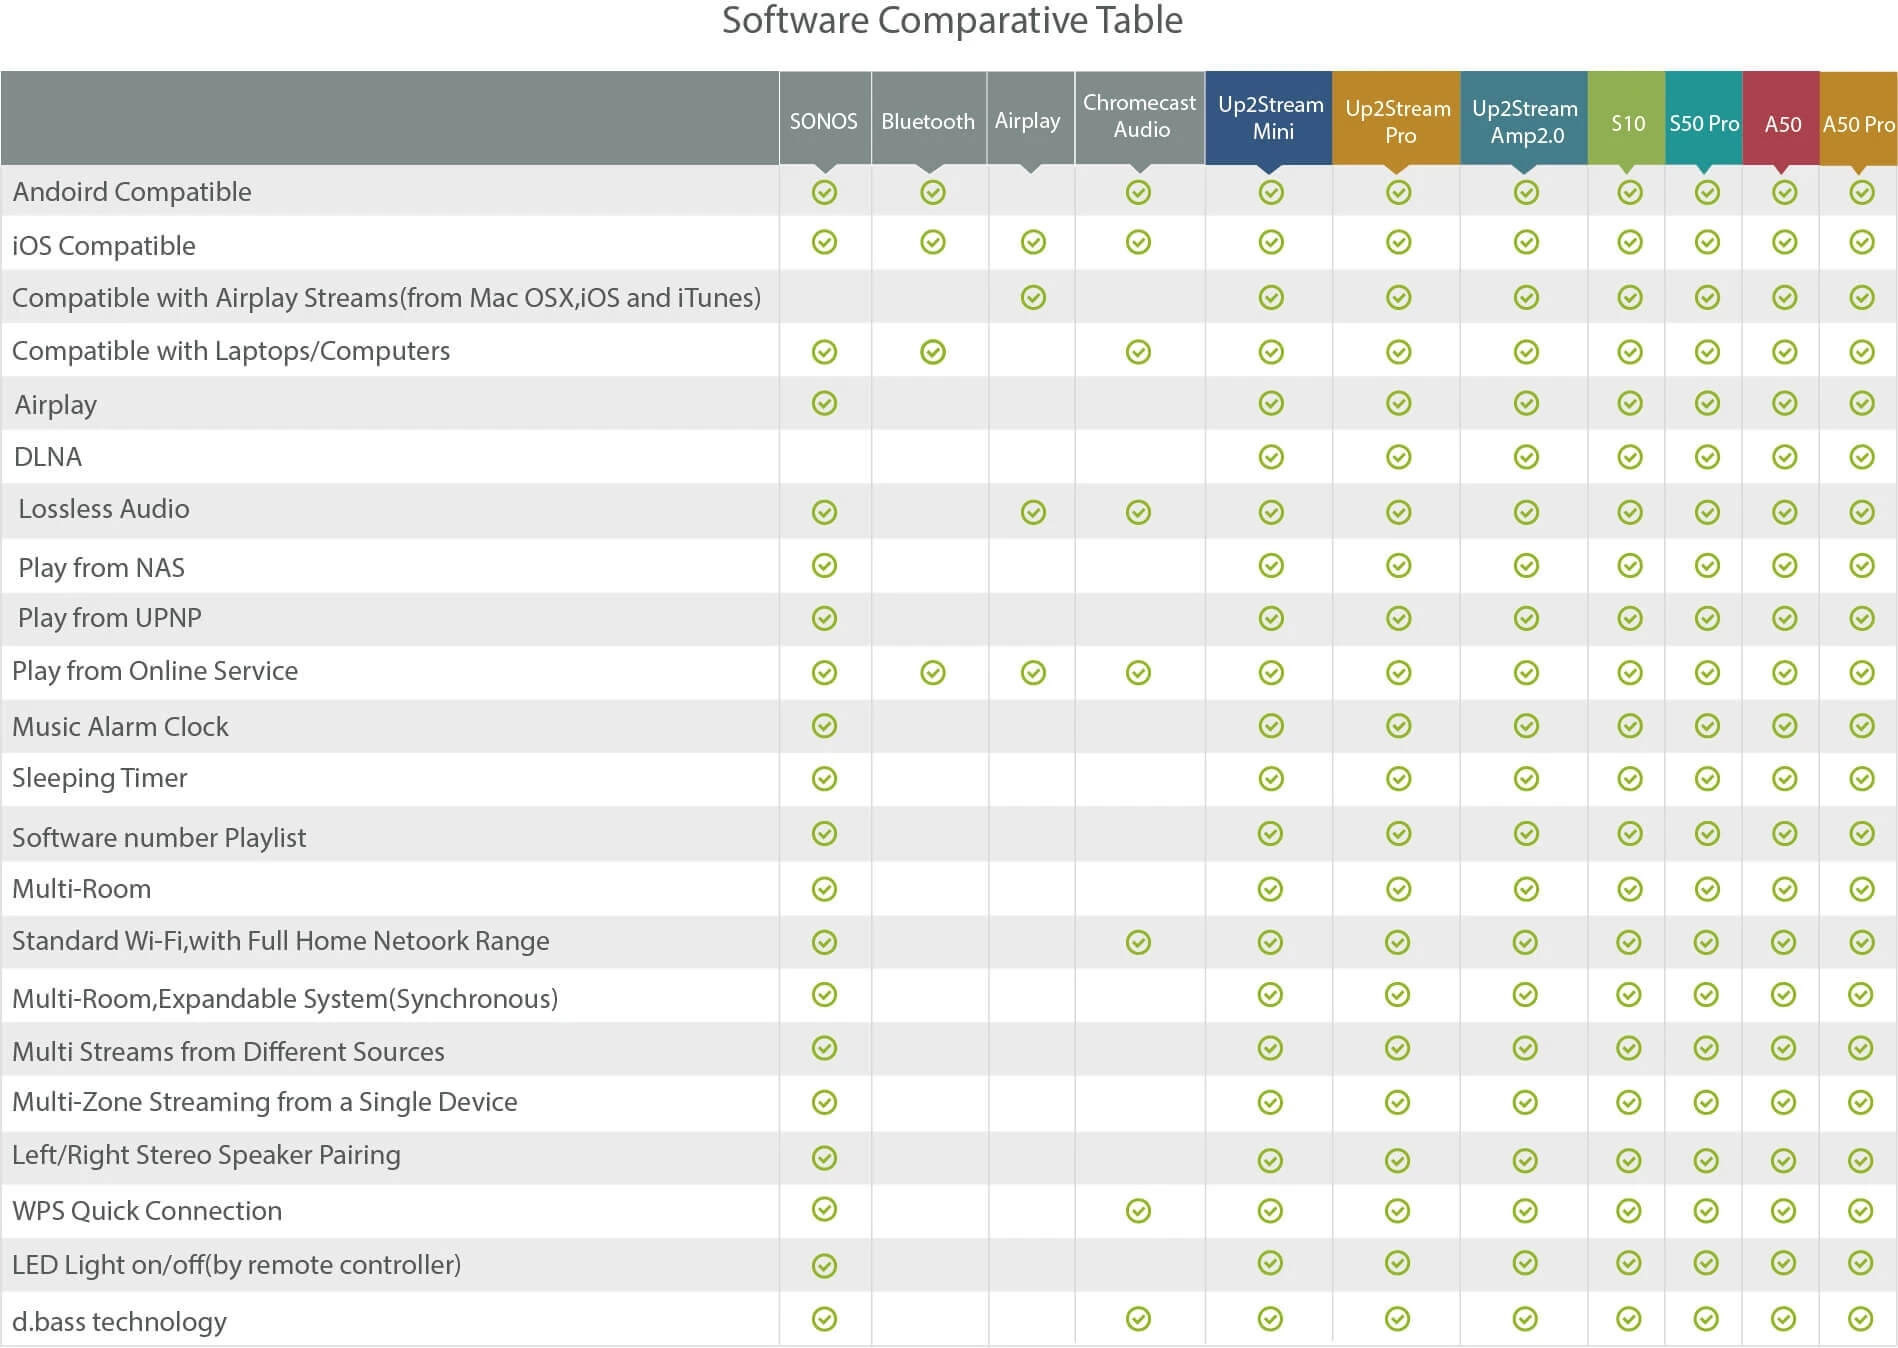Screen dimensions: 1898x1348
Task: Click Airplay checkmark in Airplay Streams row
Action: tap(1033, 297)
